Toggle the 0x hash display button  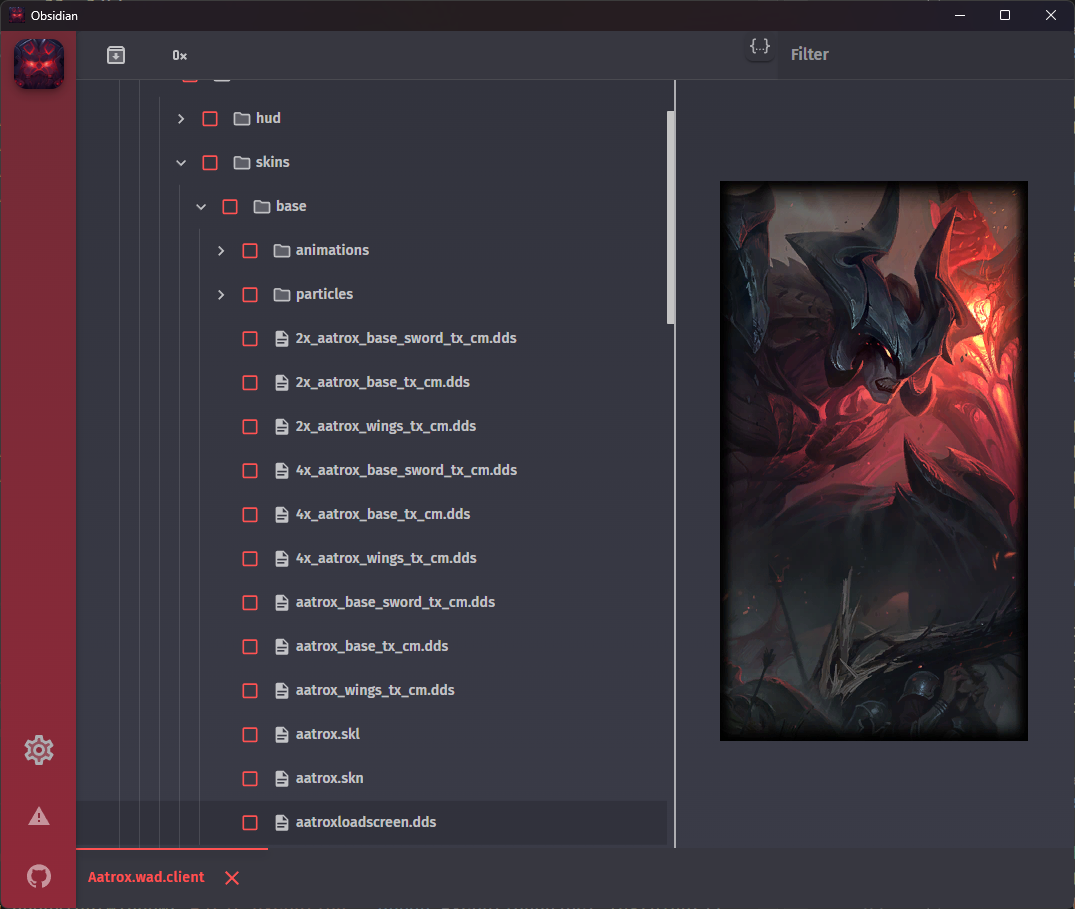click(180, 56)
